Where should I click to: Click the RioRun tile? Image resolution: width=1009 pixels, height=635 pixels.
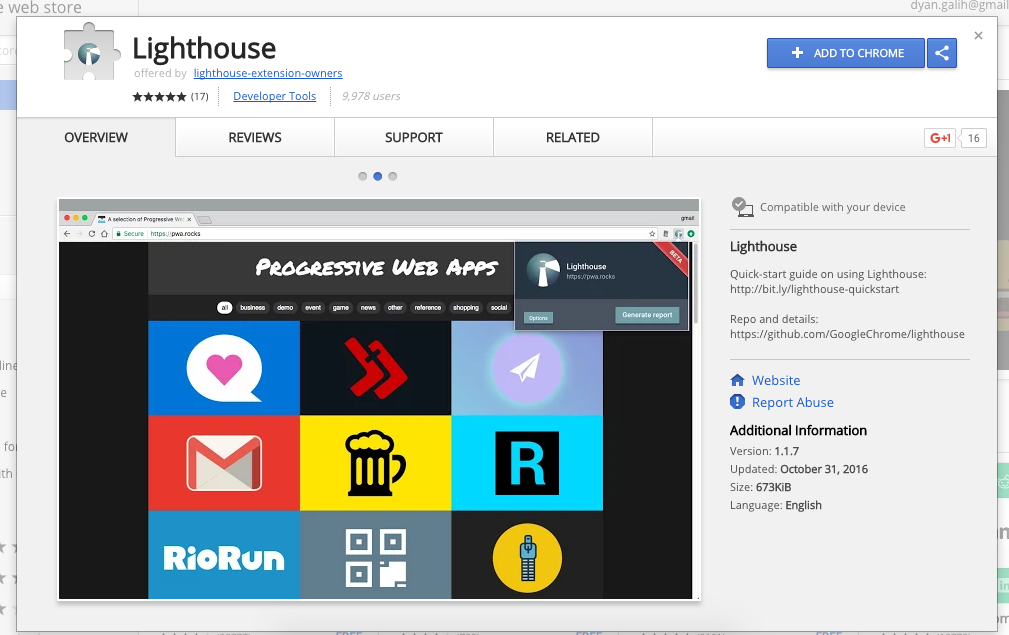[x=224, y=555]
